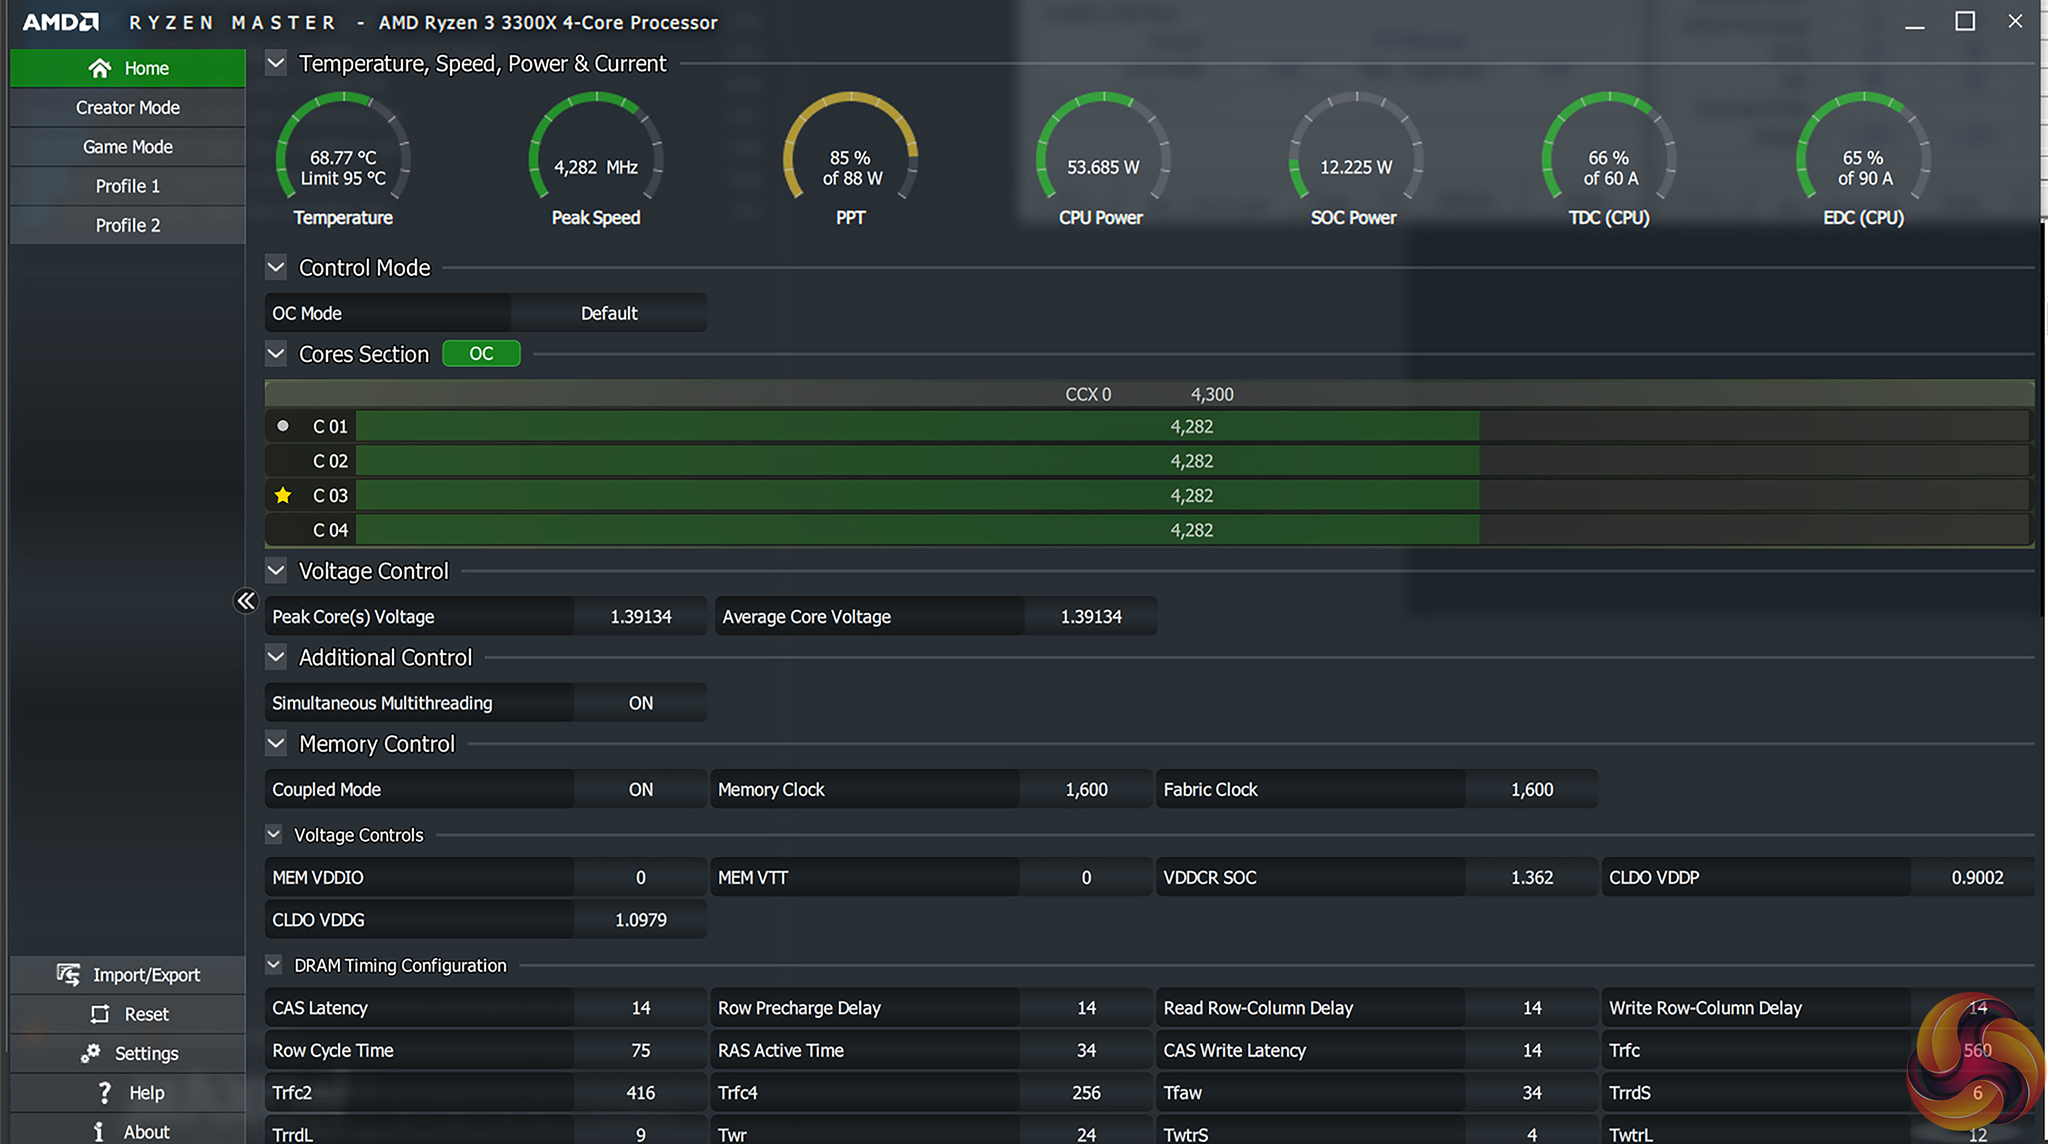This screenshot has height=1144, width=2048.
Task: Switch to the Creator Mode tab
Action: click(128, 107)
